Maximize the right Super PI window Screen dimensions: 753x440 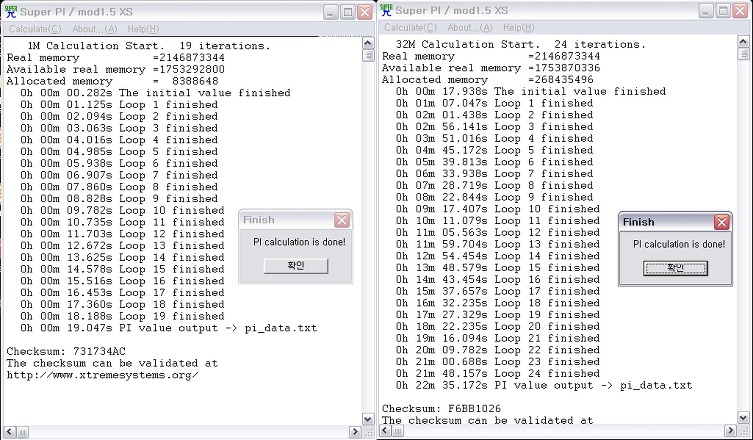tap(723, 11)
